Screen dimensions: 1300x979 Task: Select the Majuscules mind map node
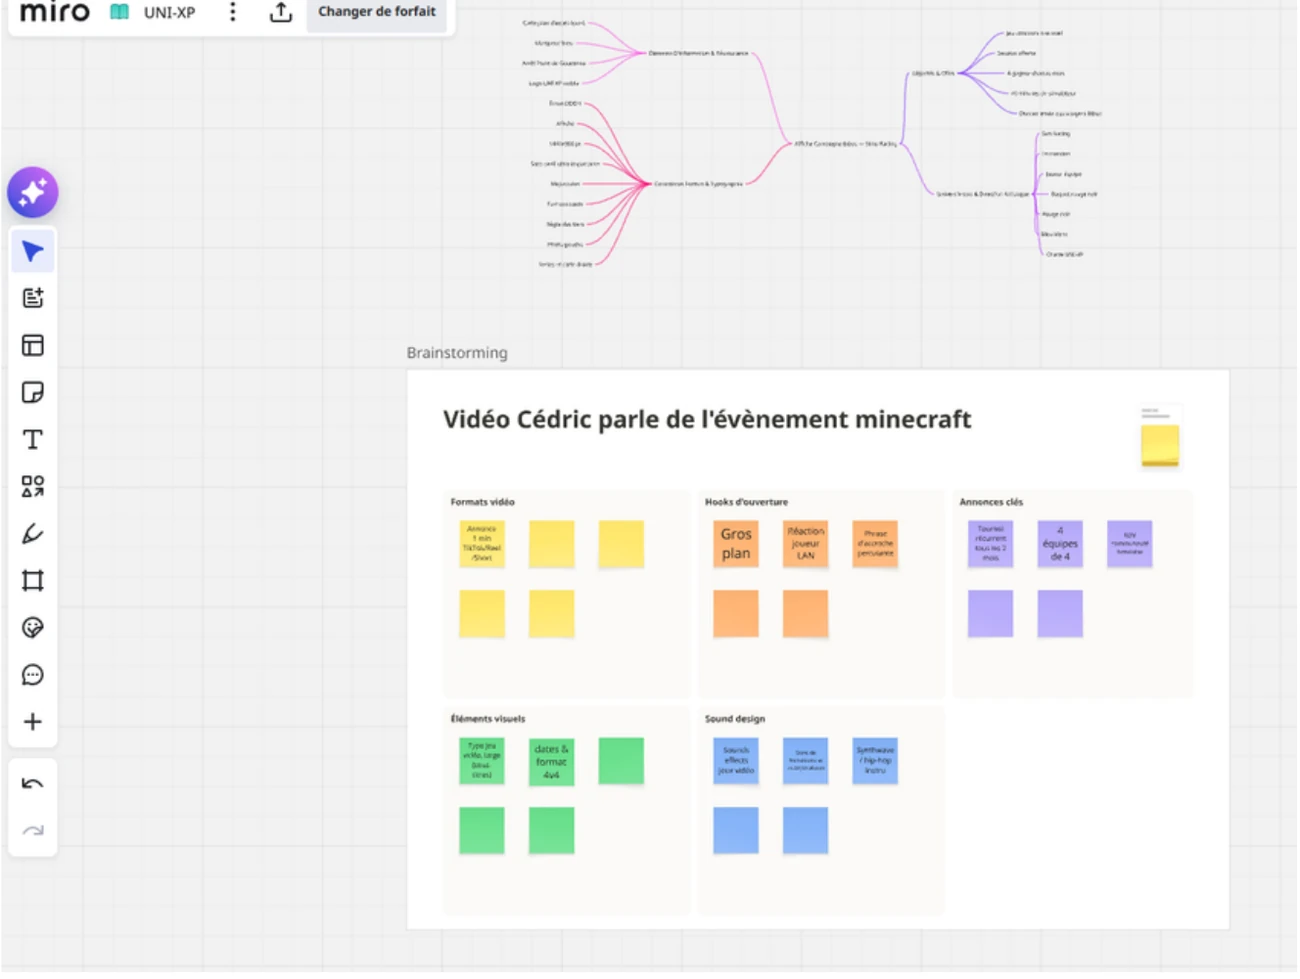tap(565, 184)
